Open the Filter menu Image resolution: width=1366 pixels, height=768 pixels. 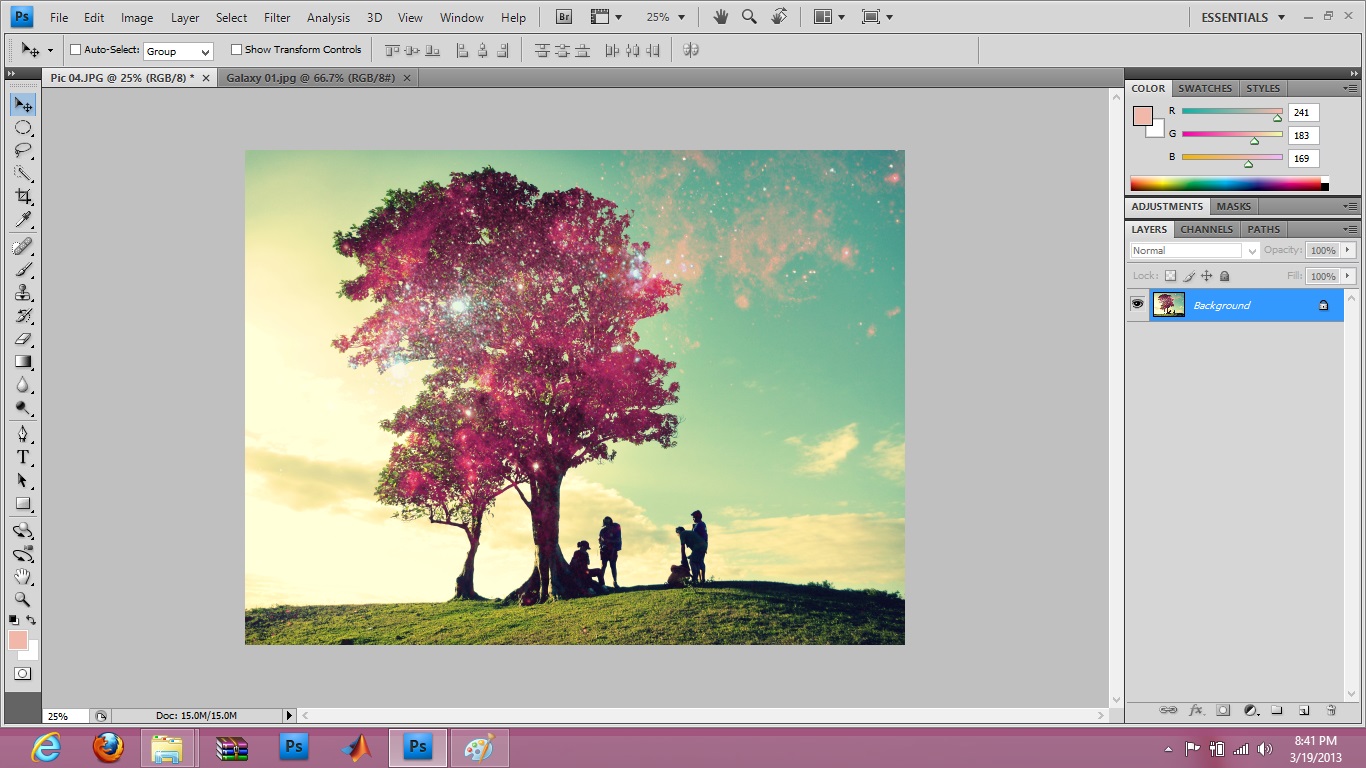click(277, 18)
